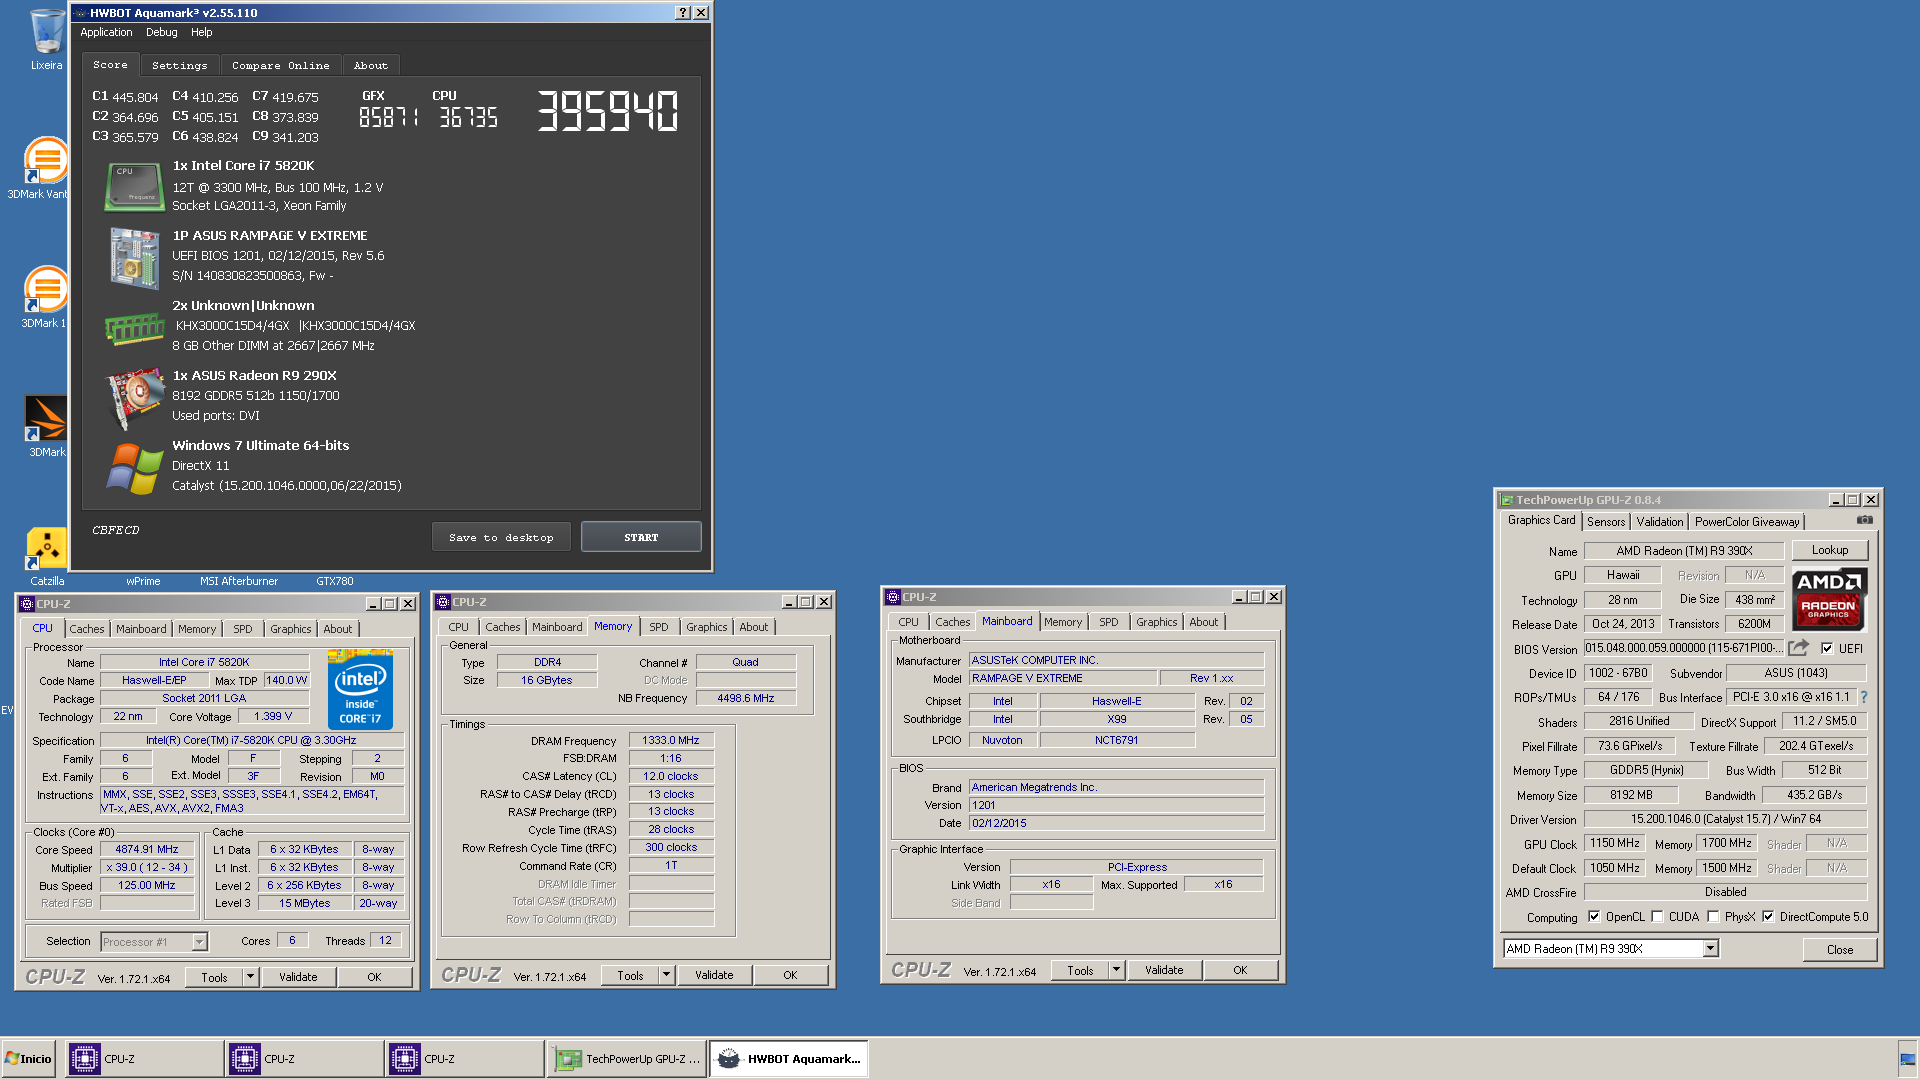1920x1080 pixels.
Task: Open the SPD tab in CPU-Z Memory window
Action: pyautogui.click(x=658, y=627)
